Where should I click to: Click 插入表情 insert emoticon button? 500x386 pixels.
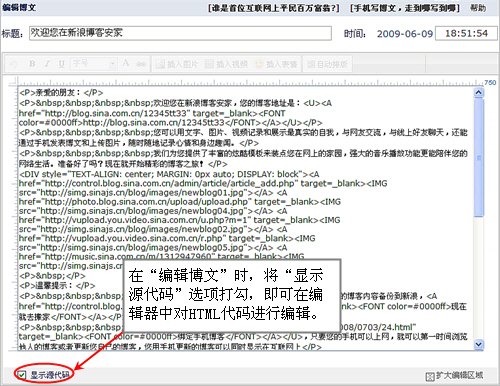[276, 64]
